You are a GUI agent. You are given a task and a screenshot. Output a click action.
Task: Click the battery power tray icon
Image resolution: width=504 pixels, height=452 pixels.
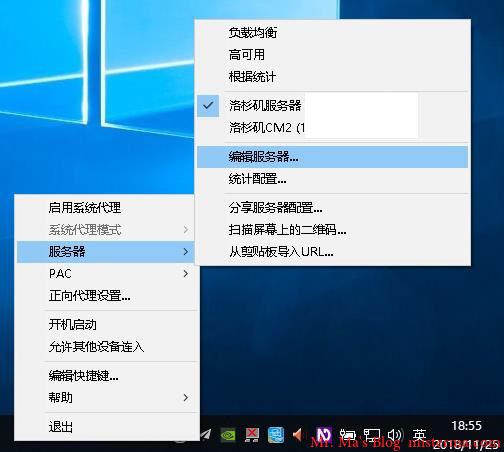click(x=348, y=435)
